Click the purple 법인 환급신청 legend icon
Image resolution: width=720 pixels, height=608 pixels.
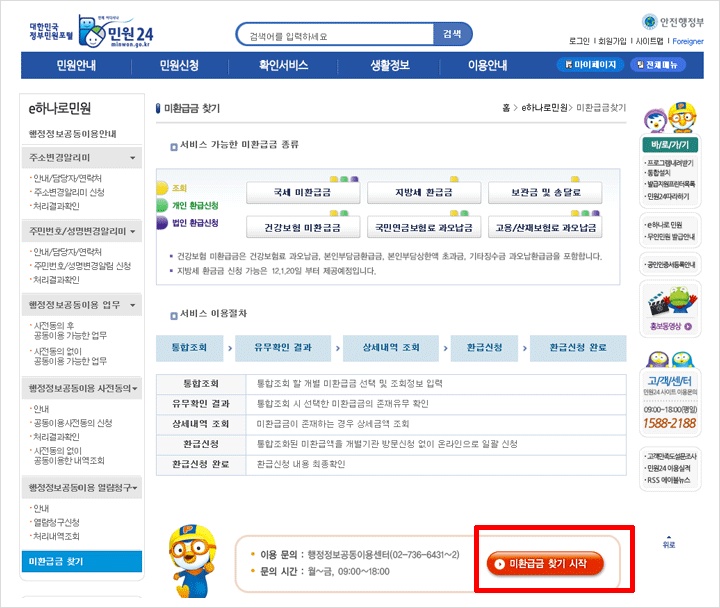coord(162,223)
